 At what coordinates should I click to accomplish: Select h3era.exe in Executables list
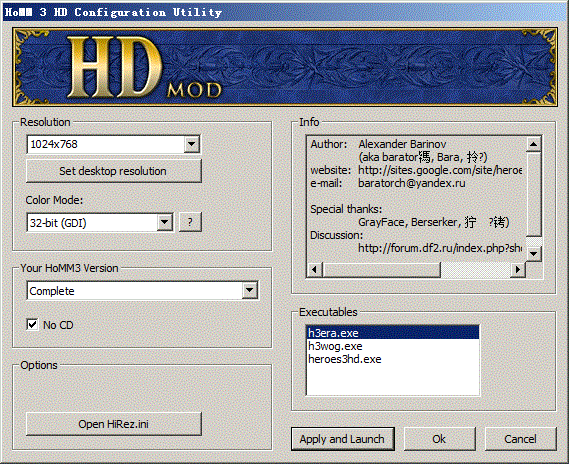click(x=393, y=333)
